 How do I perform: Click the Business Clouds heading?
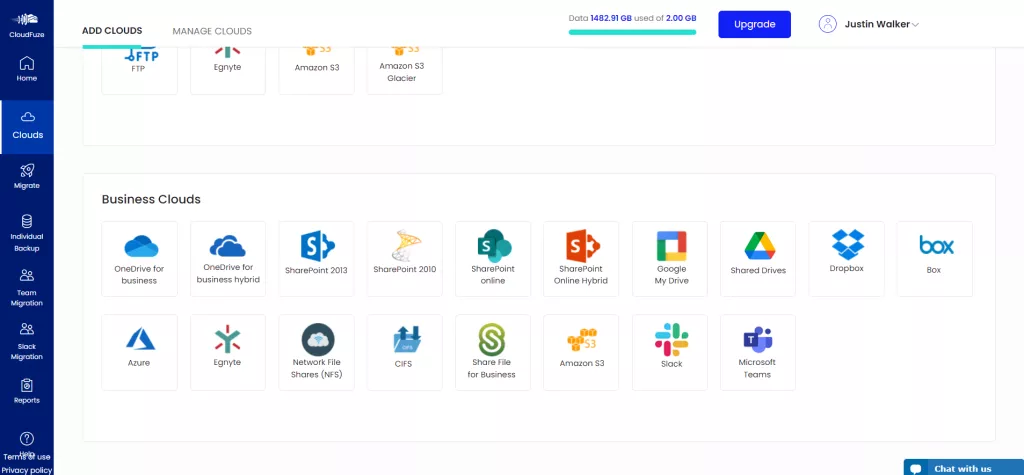pos(151,199)
